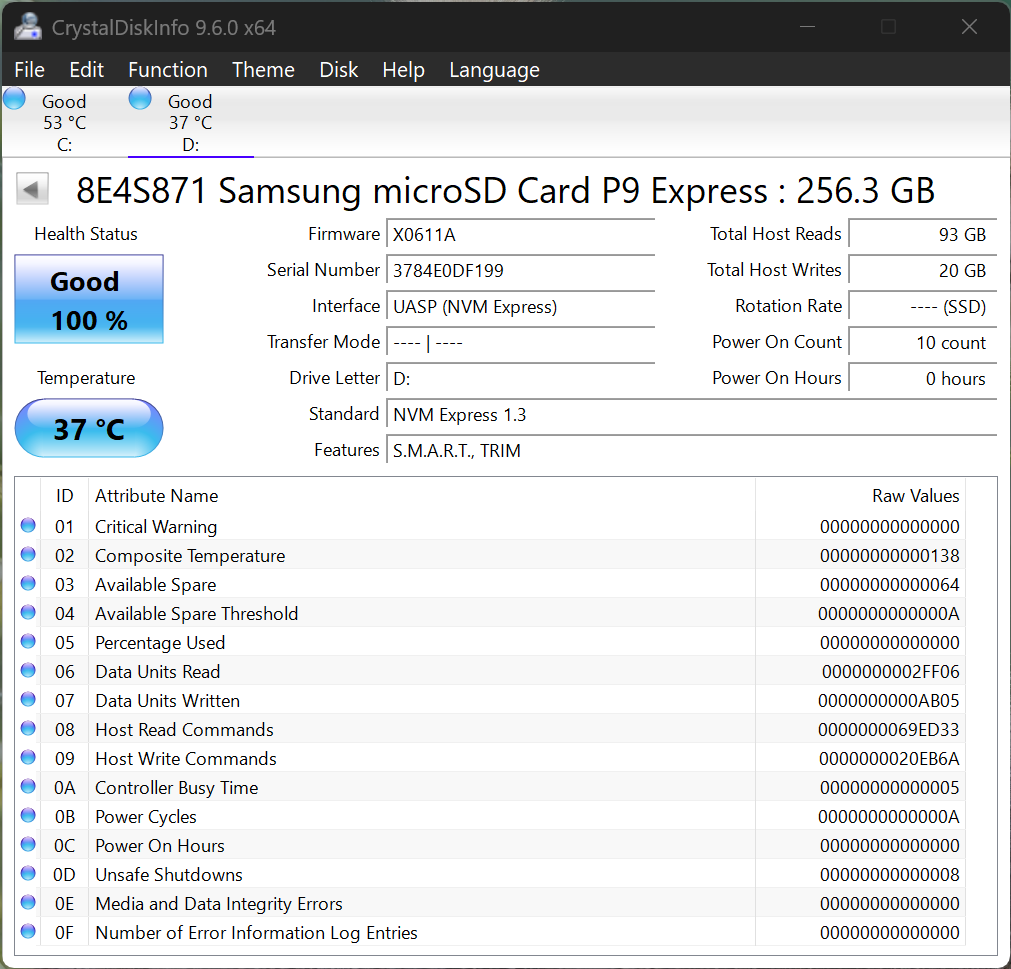Open the Theme menu
The image size is (1011, 969).
(x=263, y=70)
